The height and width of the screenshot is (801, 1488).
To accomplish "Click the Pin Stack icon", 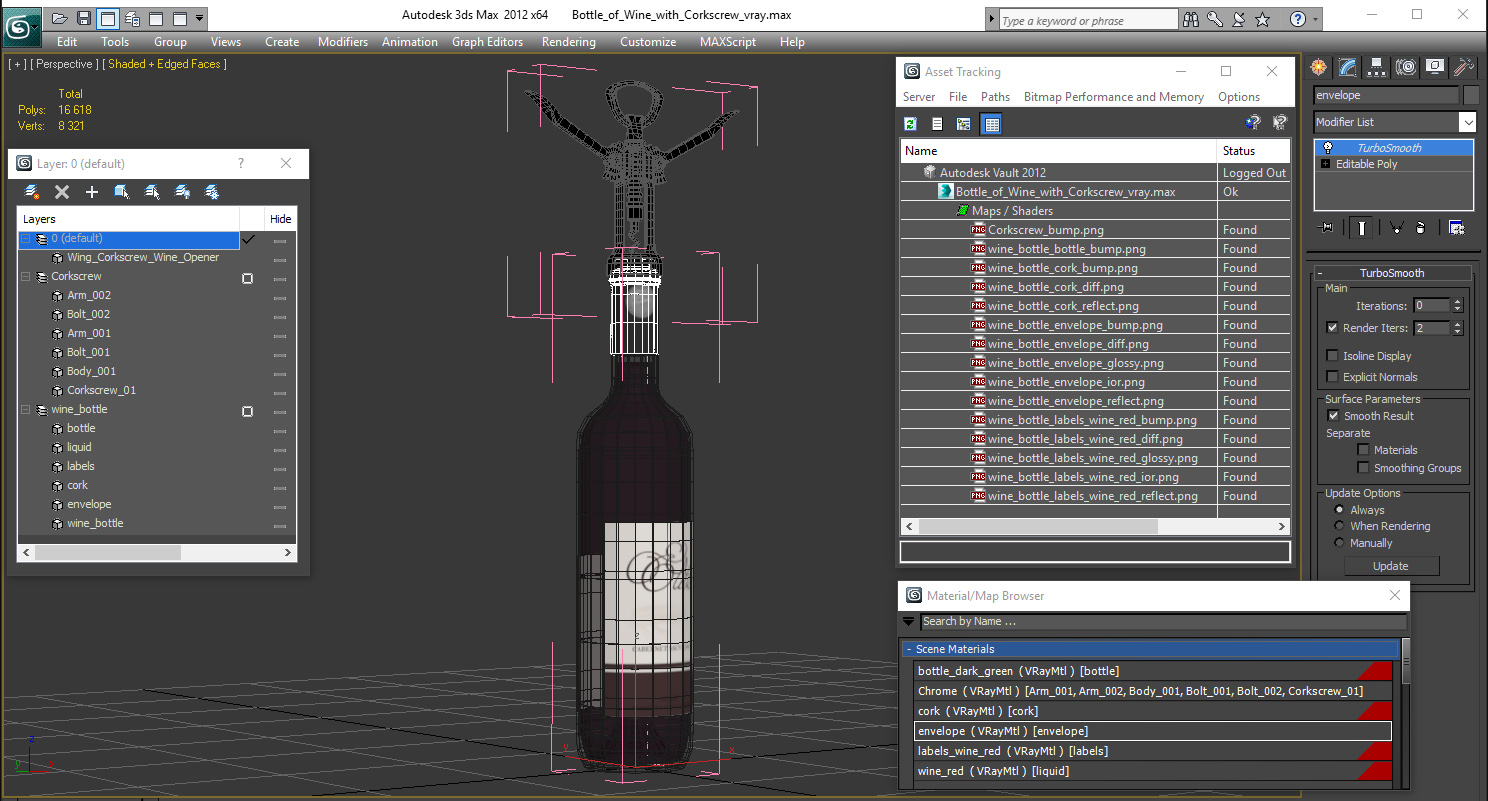I will [x=1327, y=228].
